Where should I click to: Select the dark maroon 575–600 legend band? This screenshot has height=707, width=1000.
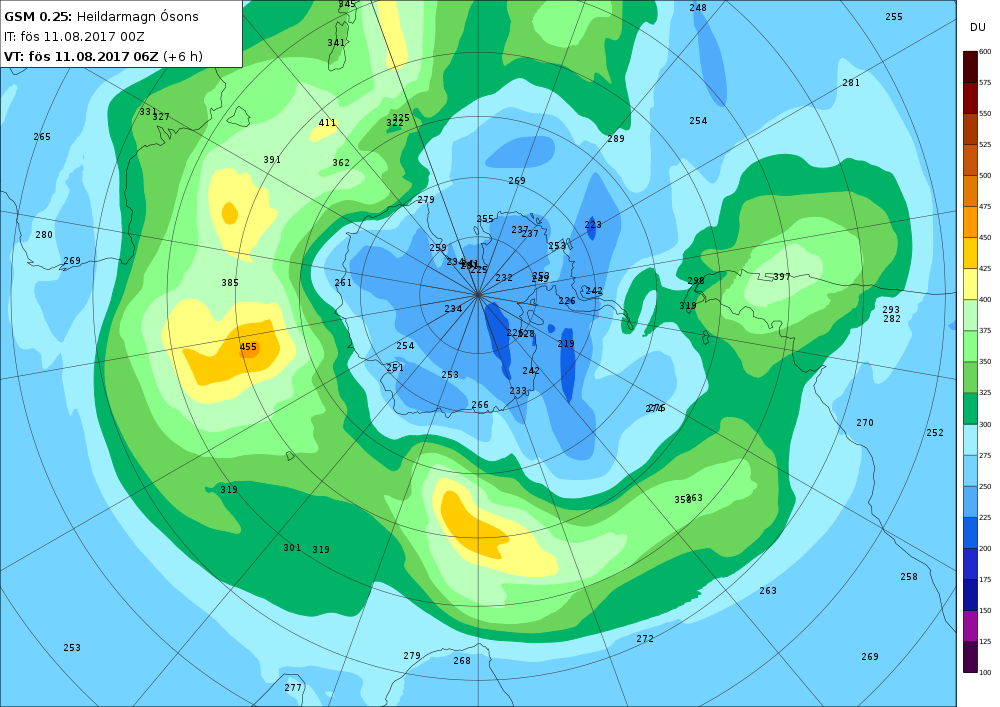point(970,67)
